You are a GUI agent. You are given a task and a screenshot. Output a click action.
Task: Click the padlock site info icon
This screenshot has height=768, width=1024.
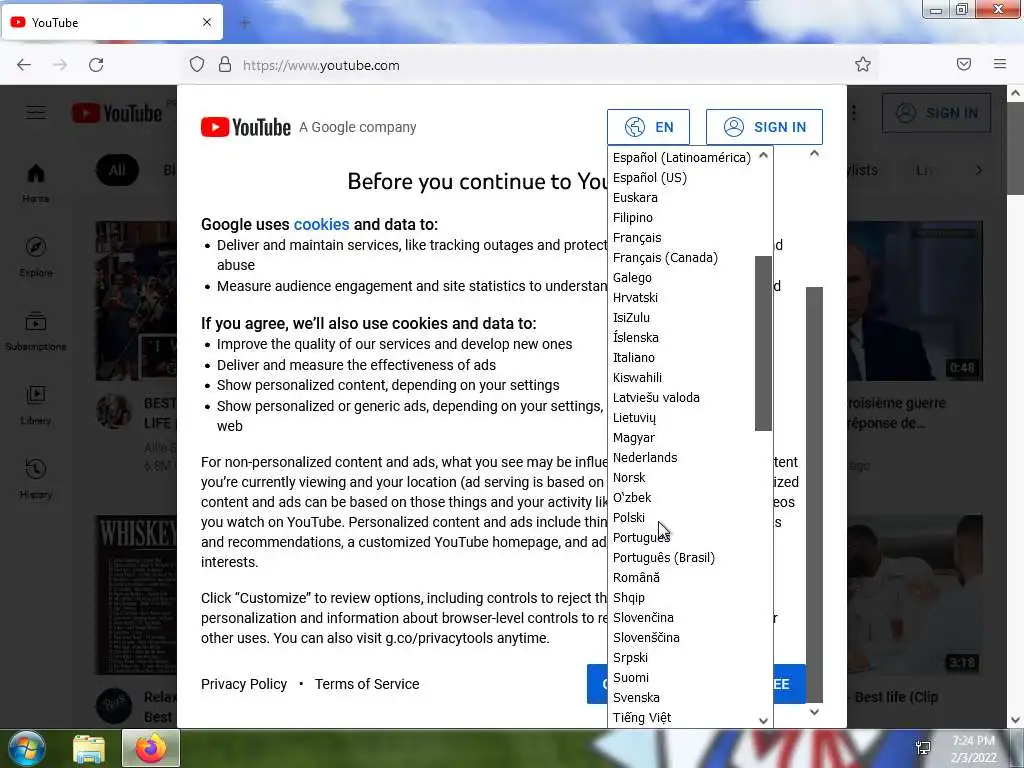225,65
